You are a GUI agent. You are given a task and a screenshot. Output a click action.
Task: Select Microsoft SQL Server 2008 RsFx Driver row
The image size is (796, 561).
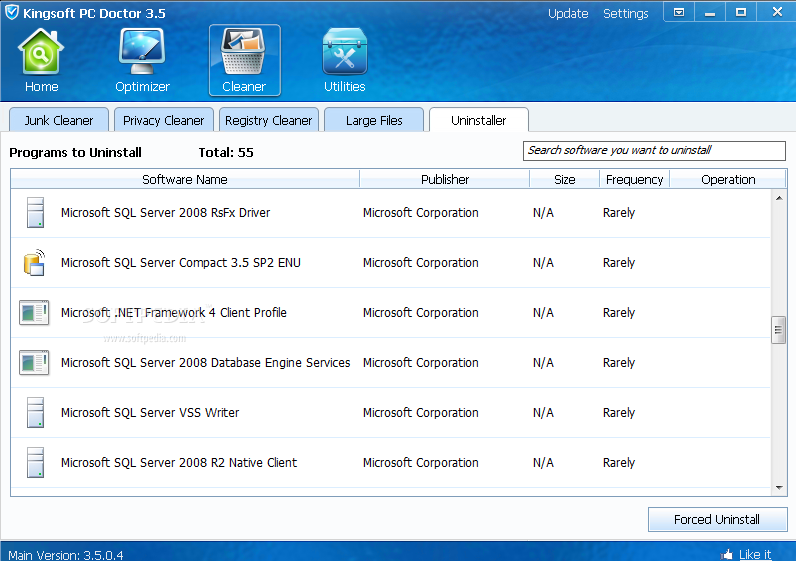click(x=391, y=213)
